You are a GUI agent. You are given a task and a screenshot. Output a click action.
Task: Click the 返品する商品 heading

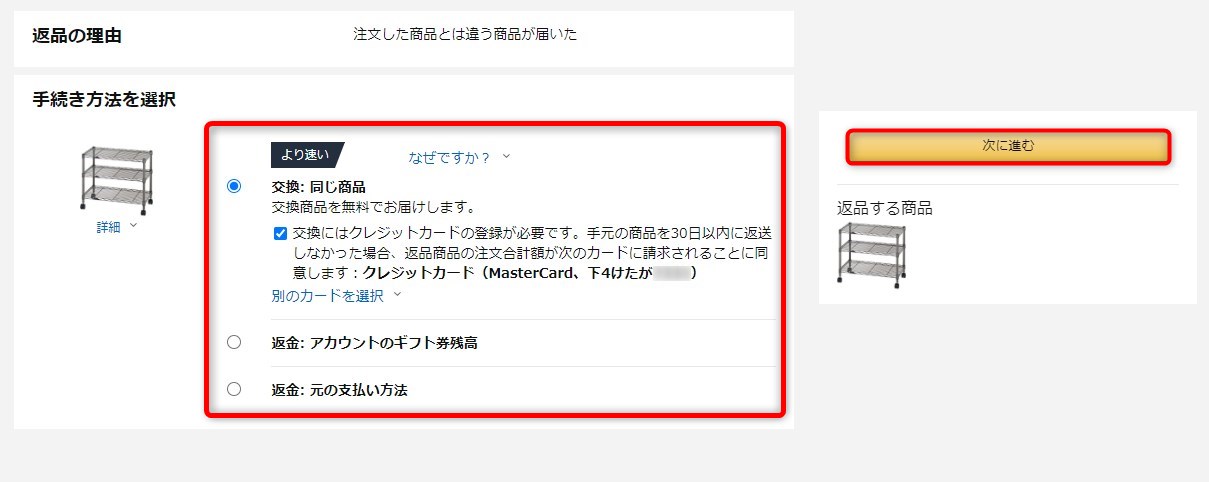click(x=885, y=208)
